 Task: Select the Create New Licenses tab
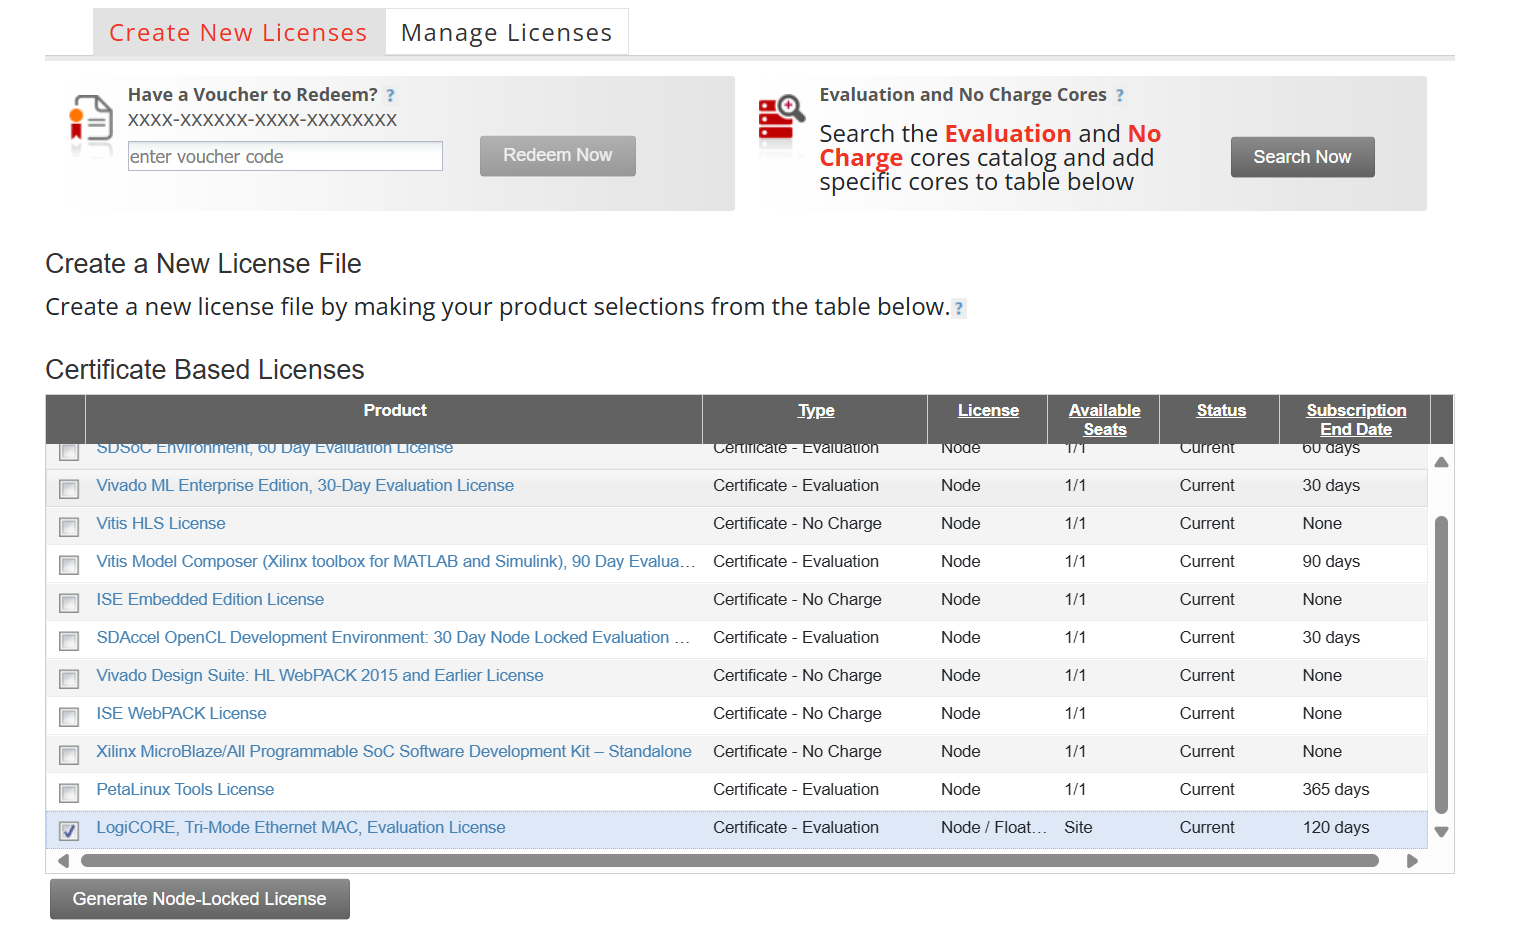(238, 32)
